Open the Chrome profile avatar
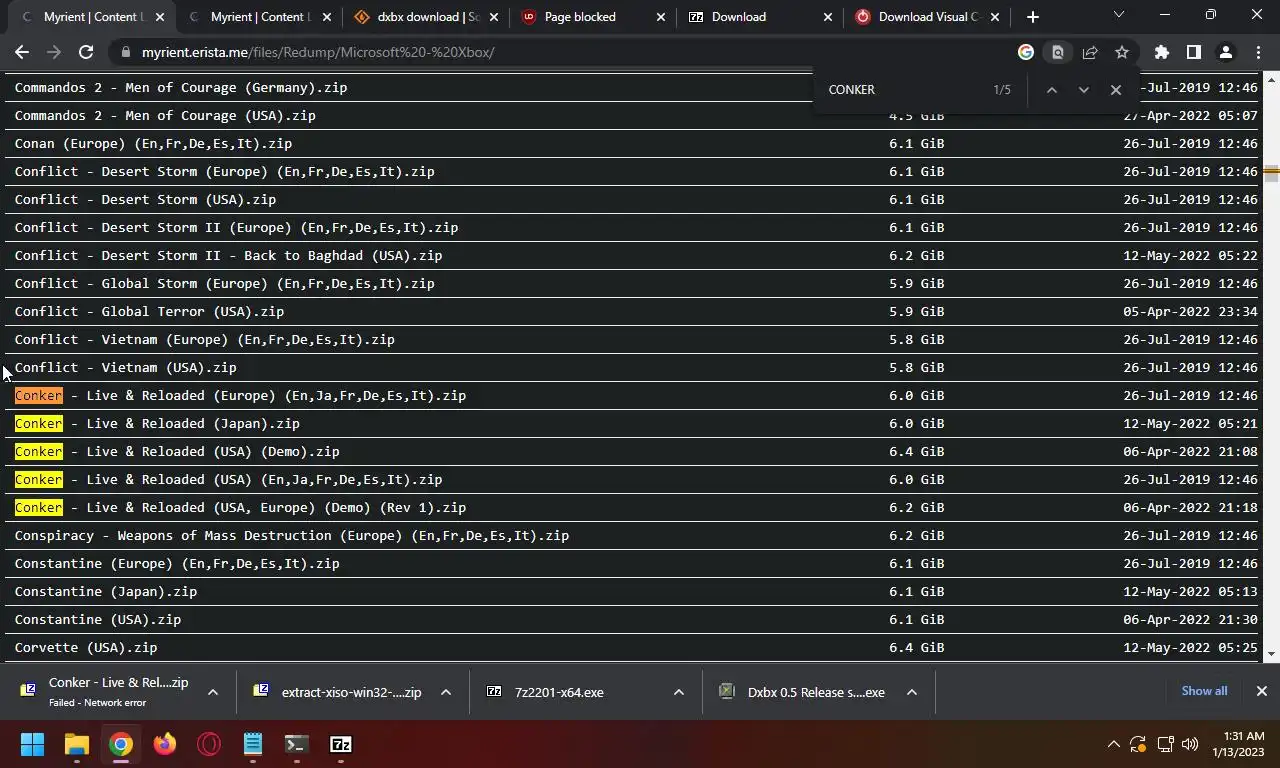 tap(1225, 52)
